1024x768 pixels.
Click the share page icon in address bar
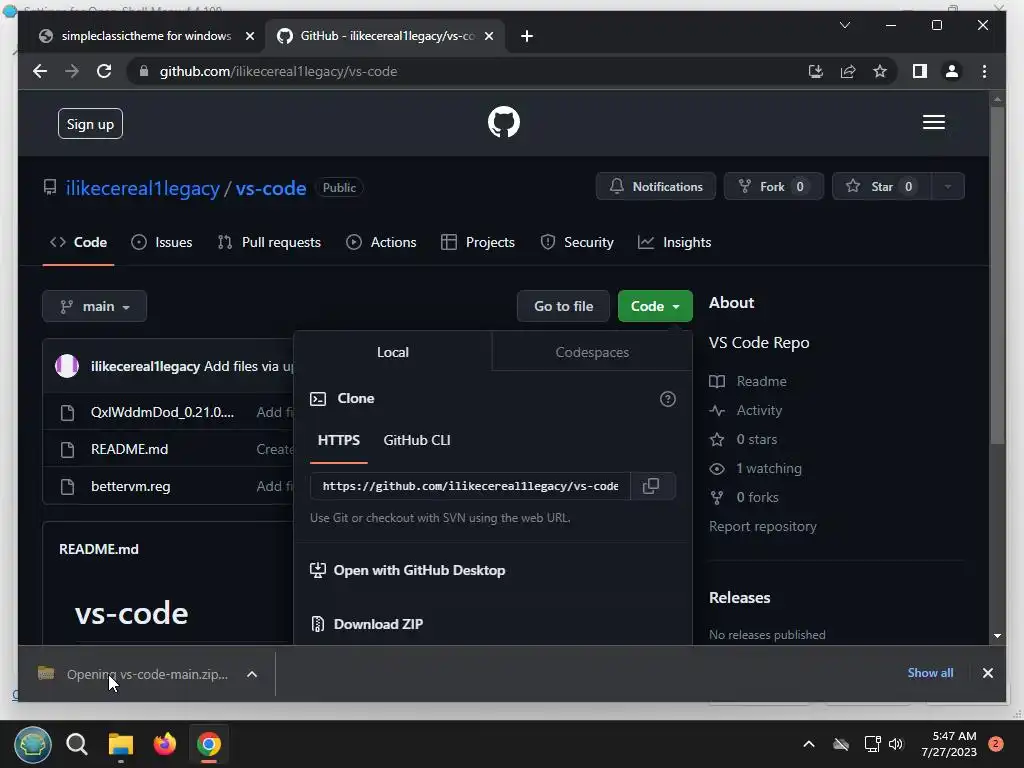(x=848, y=71)
